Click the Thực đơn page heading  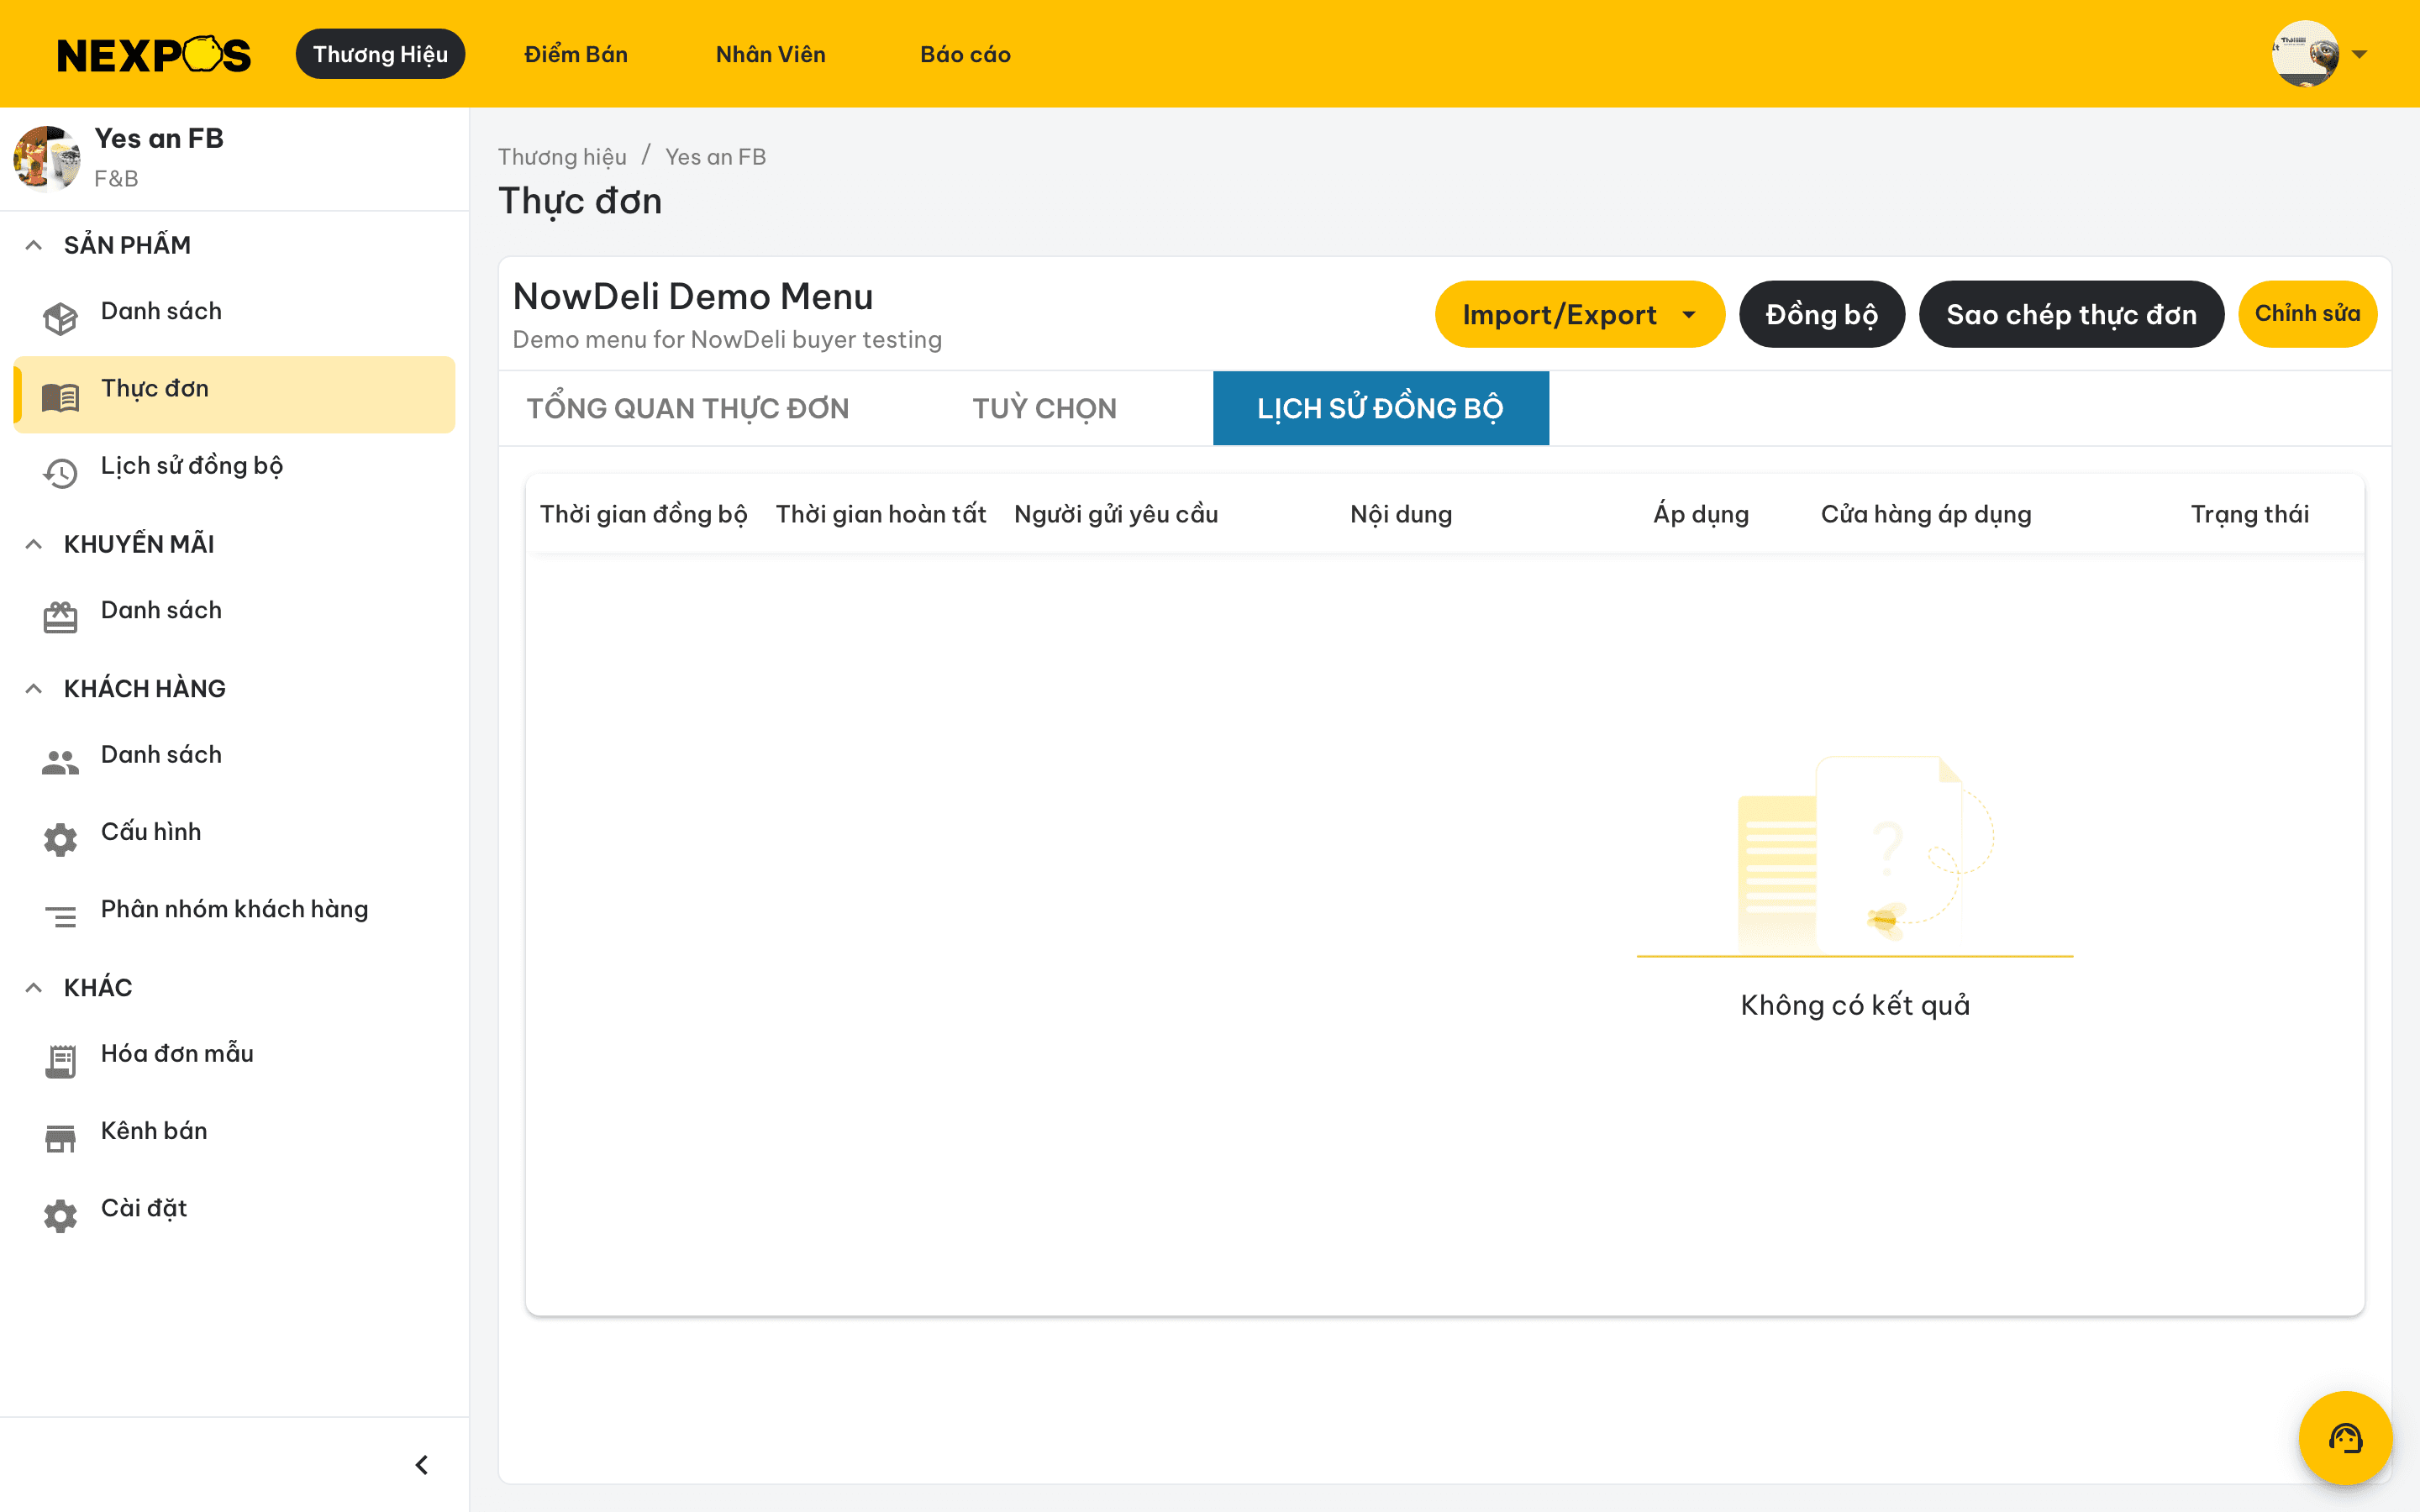[580, 201]
